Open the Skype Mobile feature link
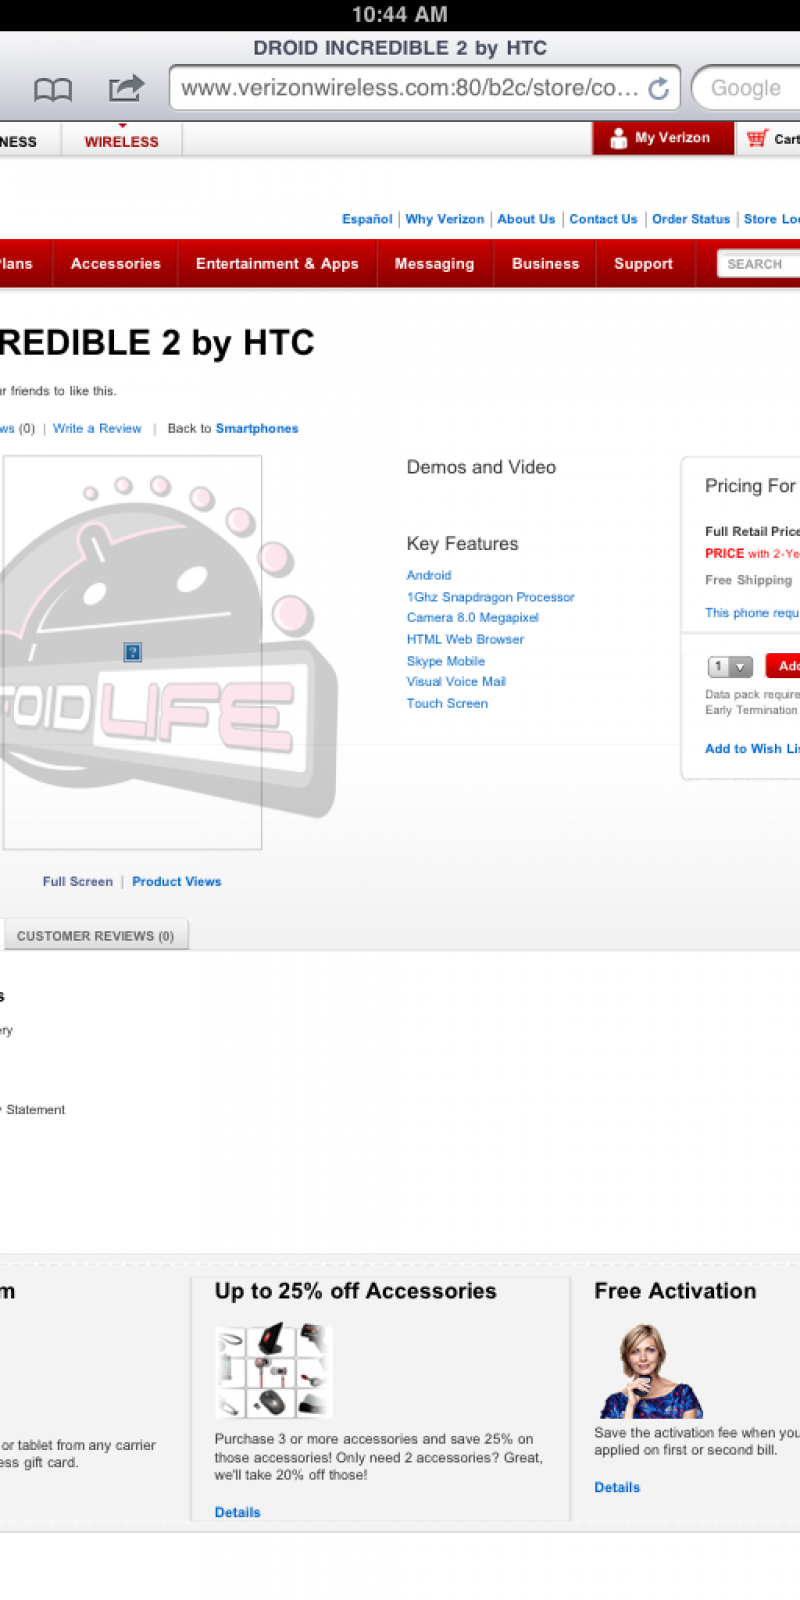This screenshot has width=800, height=1600. [x=445, y=661]
